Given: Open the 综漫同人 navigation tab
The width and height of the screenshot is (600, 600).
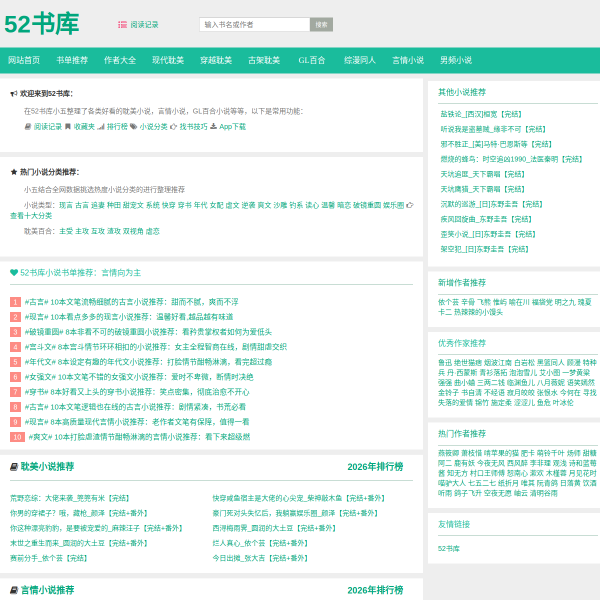Looking at the screenshot, I should (x=360, y=60).
